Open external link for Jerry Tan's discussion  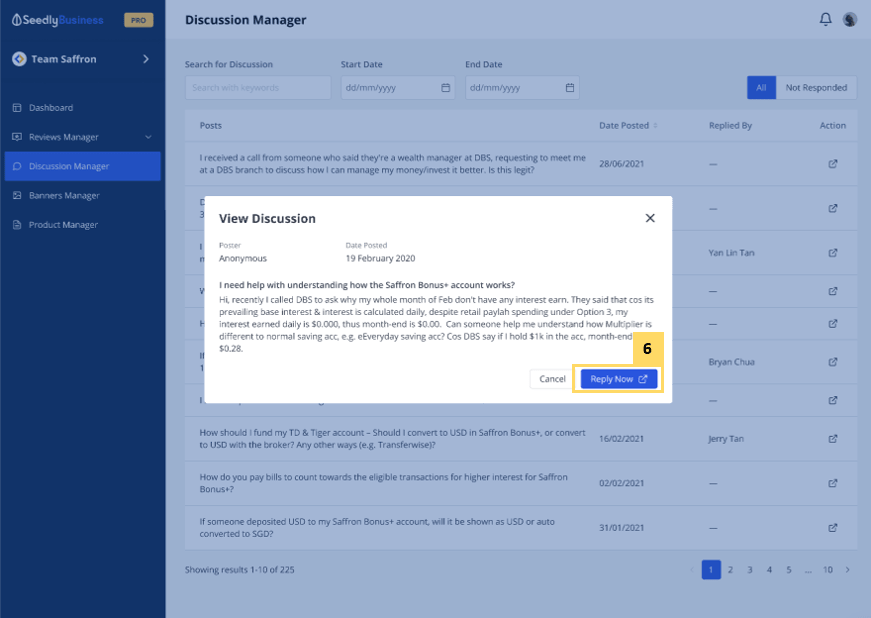pyautogui.click(x=833, y=438)
